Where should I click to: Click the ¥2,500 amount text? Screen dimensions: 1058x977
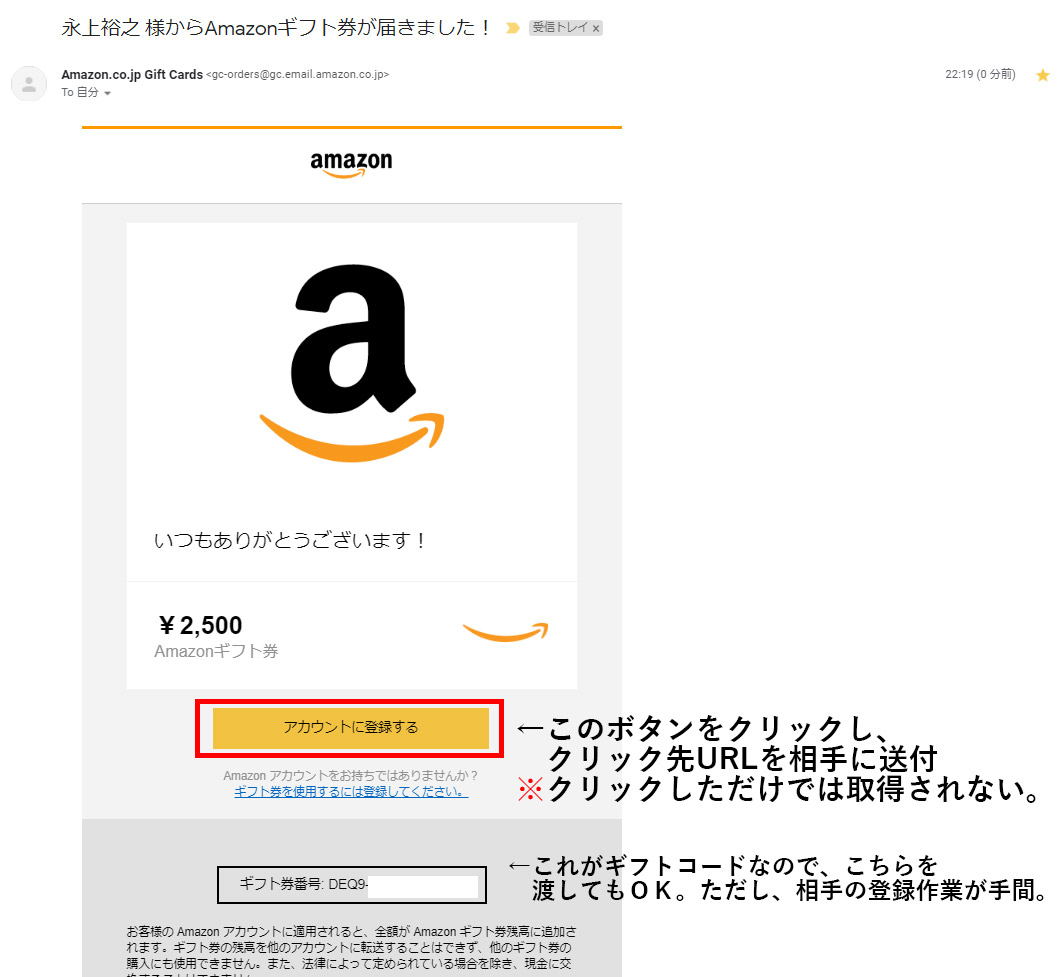point(200,625)
